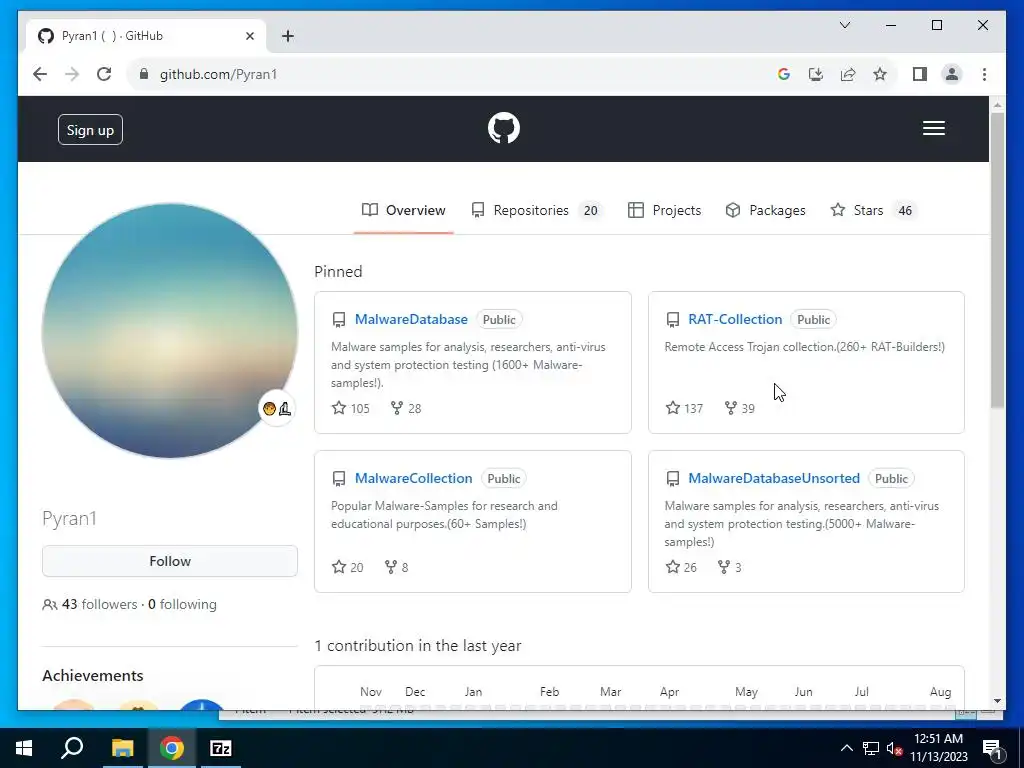Click the muted volume tray icon

point(894,748)
